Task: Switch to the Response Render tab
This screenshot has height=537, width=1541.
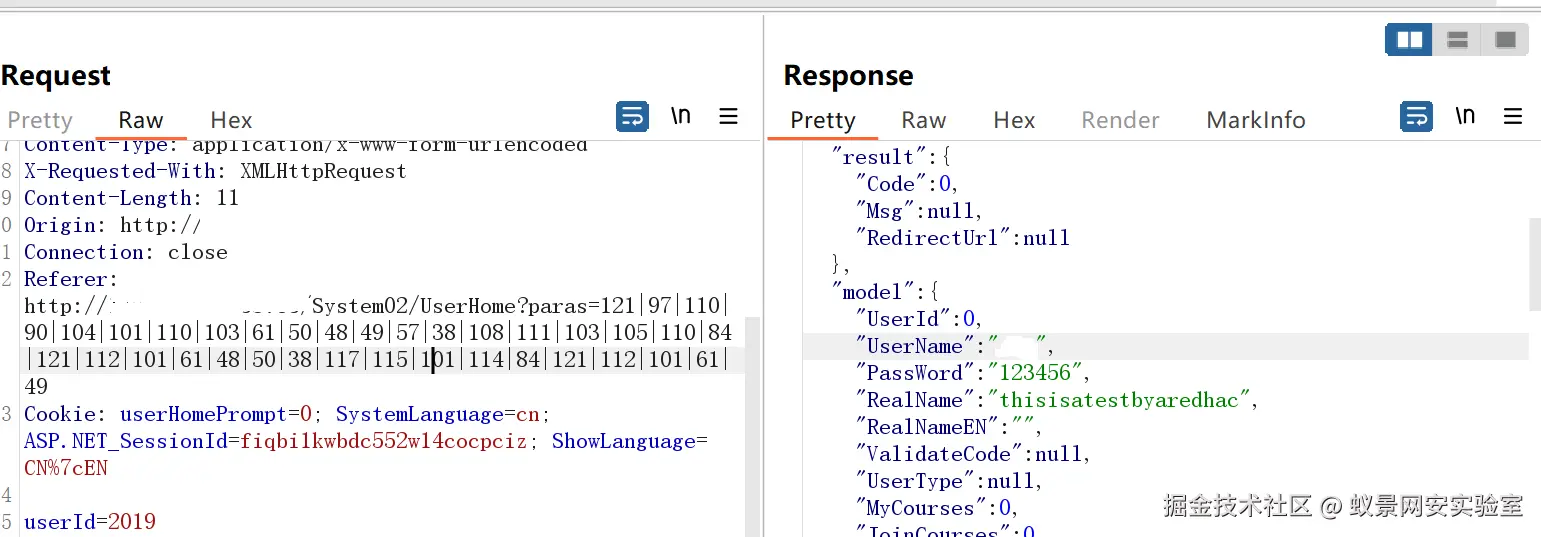Action: tap(1120, 120)
